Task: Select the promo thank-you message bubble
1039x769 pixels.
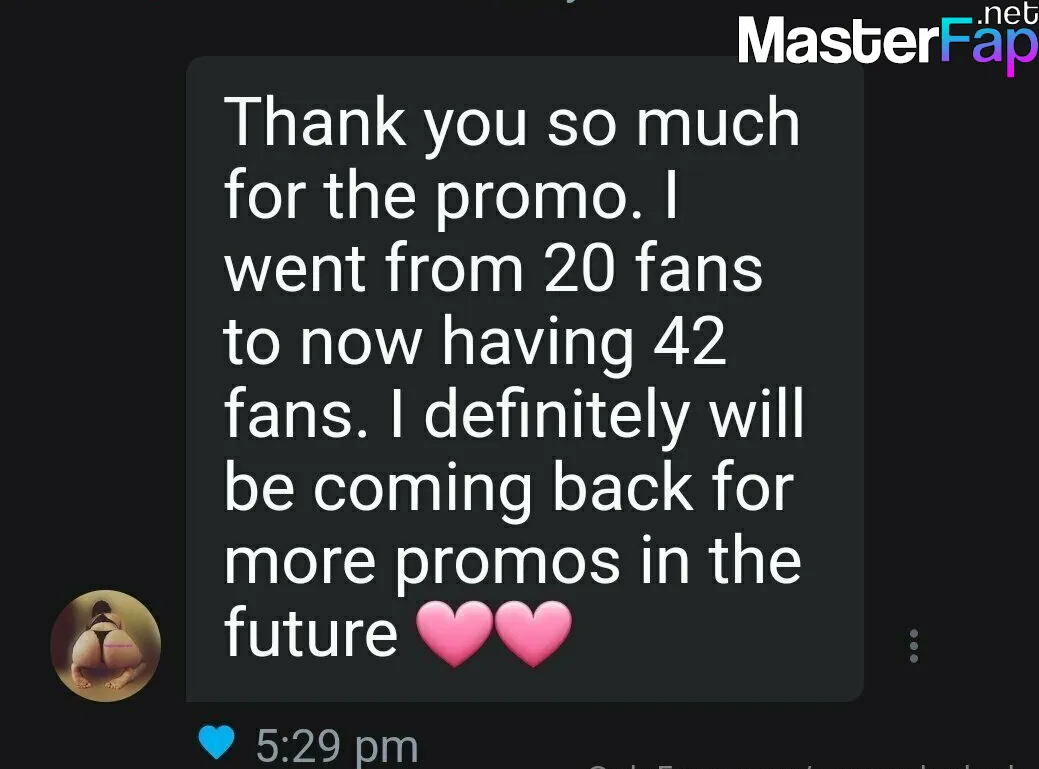Action: click(525, 379)
